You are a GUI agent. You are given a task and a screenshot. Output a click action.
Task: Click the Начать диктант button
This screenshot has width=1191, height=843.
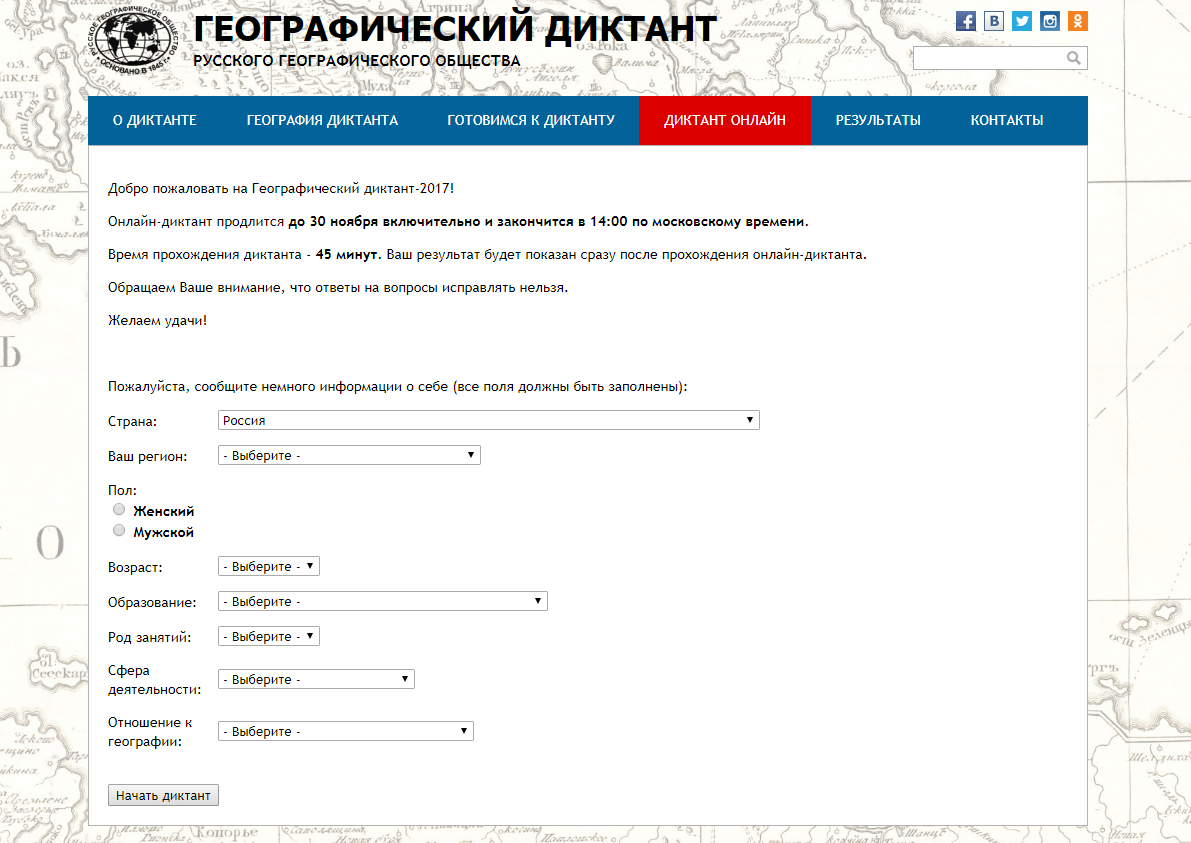(x=163, y=795)
